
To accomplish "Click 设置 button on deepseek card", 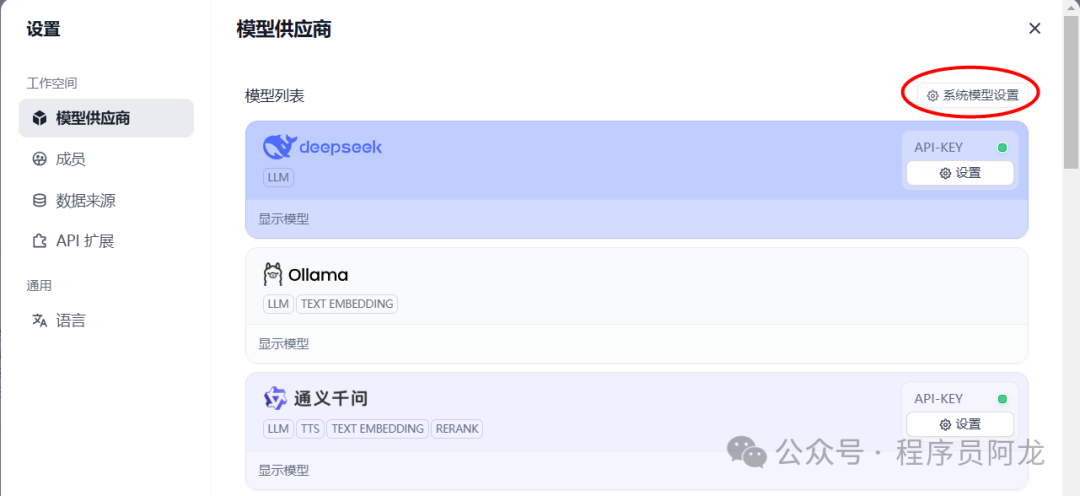I will coord(960,173).
